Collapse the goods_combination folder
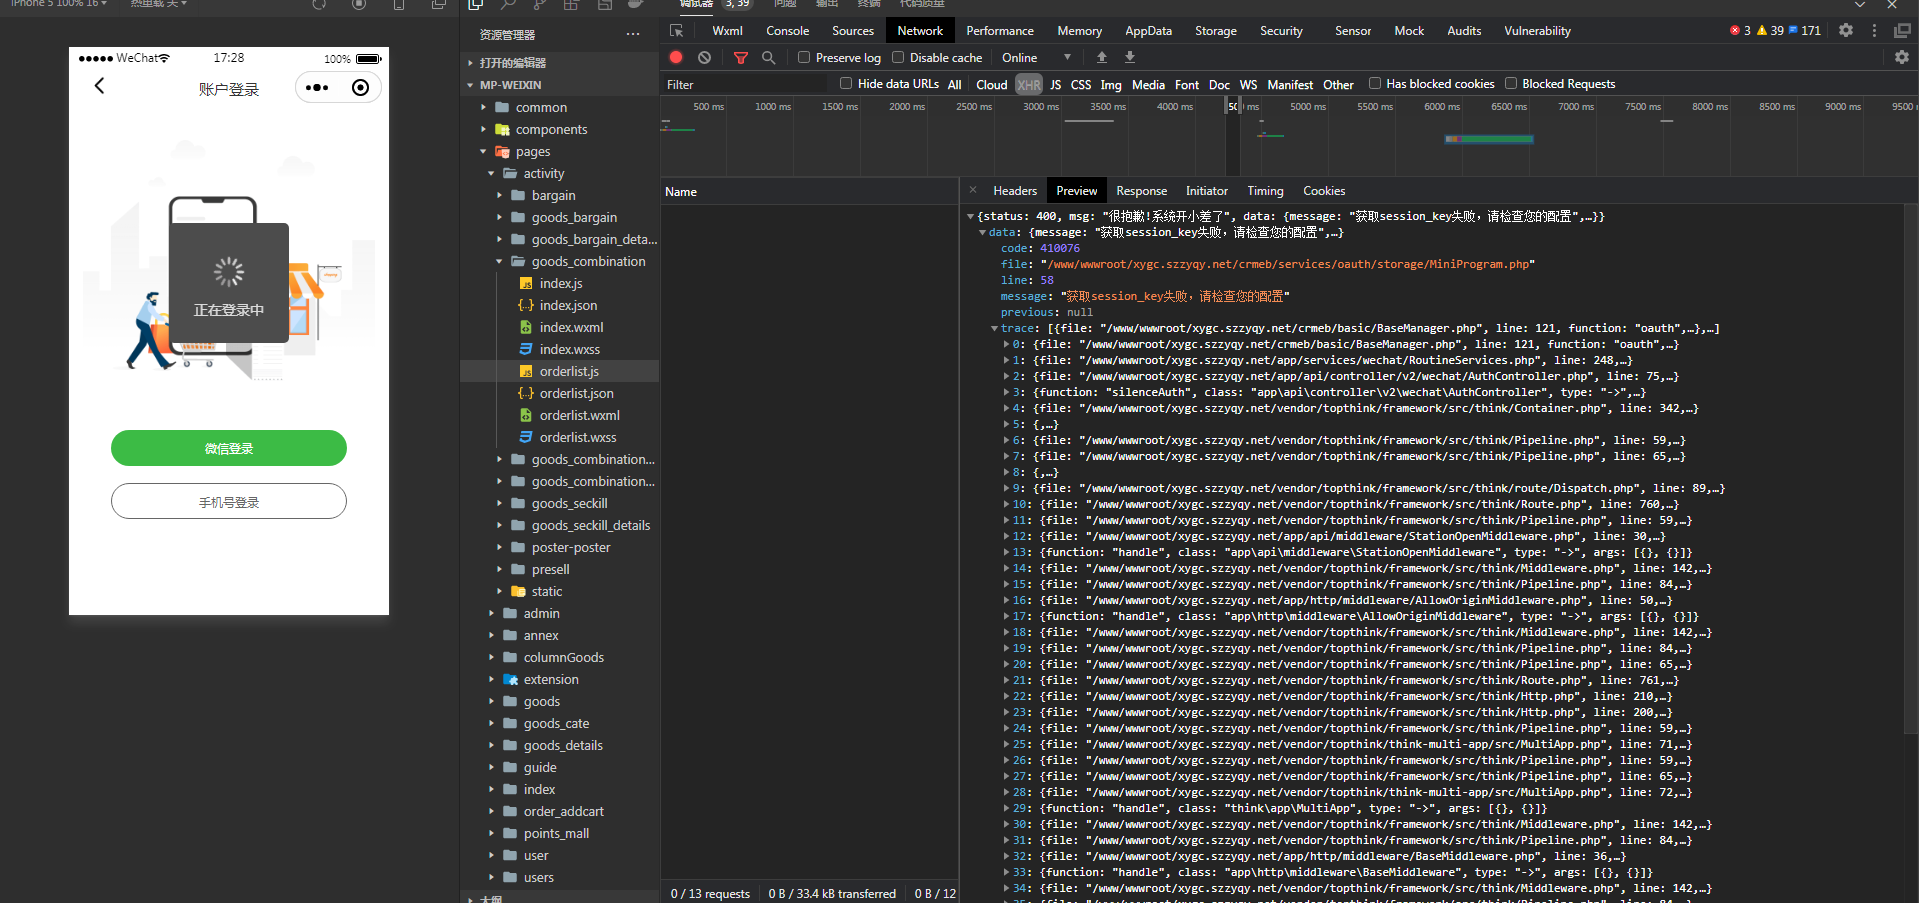The image size is (1919, 903). 499,262
